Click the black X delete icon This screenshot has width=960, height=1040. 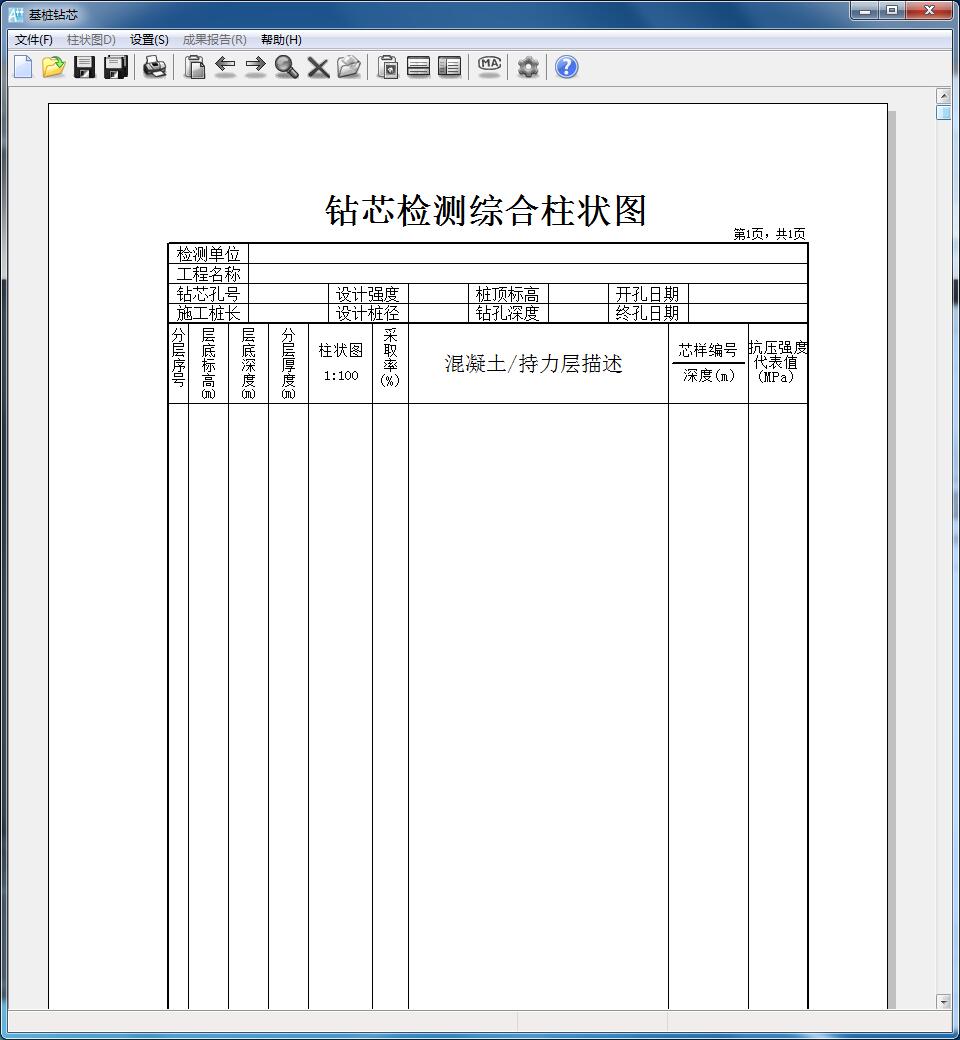point(318,67)
